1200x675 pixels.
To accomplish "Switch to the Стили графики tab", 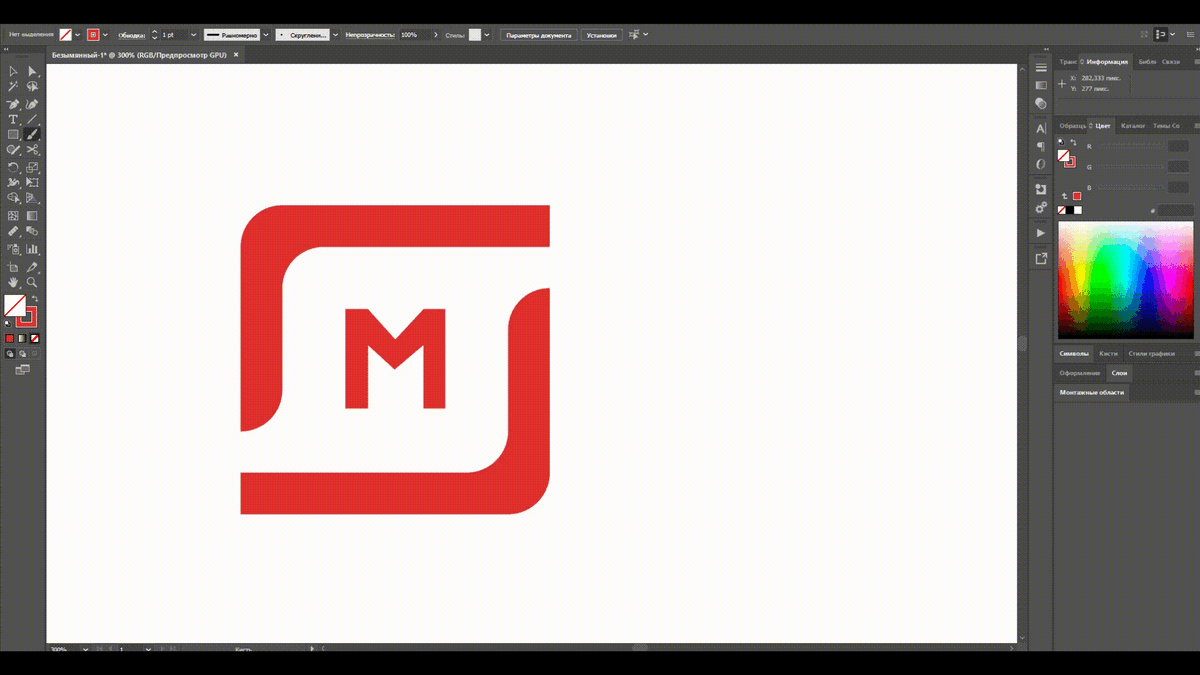I will pos(1151,353).
